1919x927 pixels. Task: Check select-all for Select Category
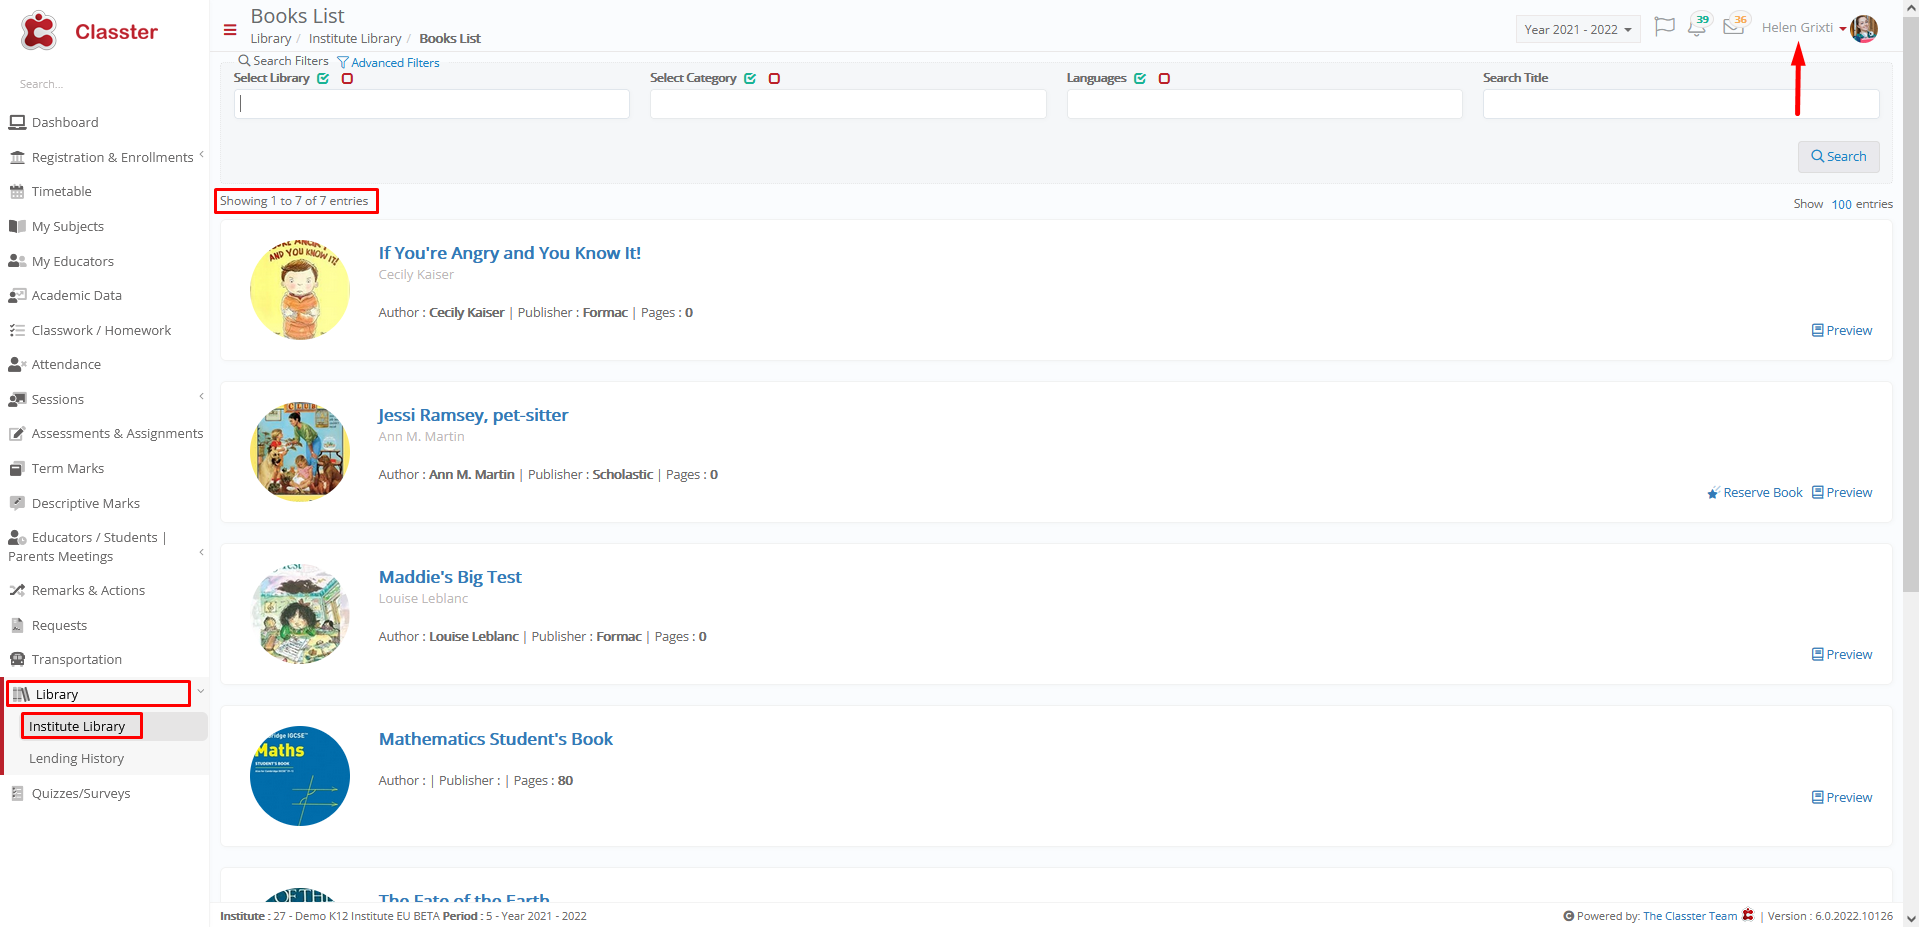(750, 78)
